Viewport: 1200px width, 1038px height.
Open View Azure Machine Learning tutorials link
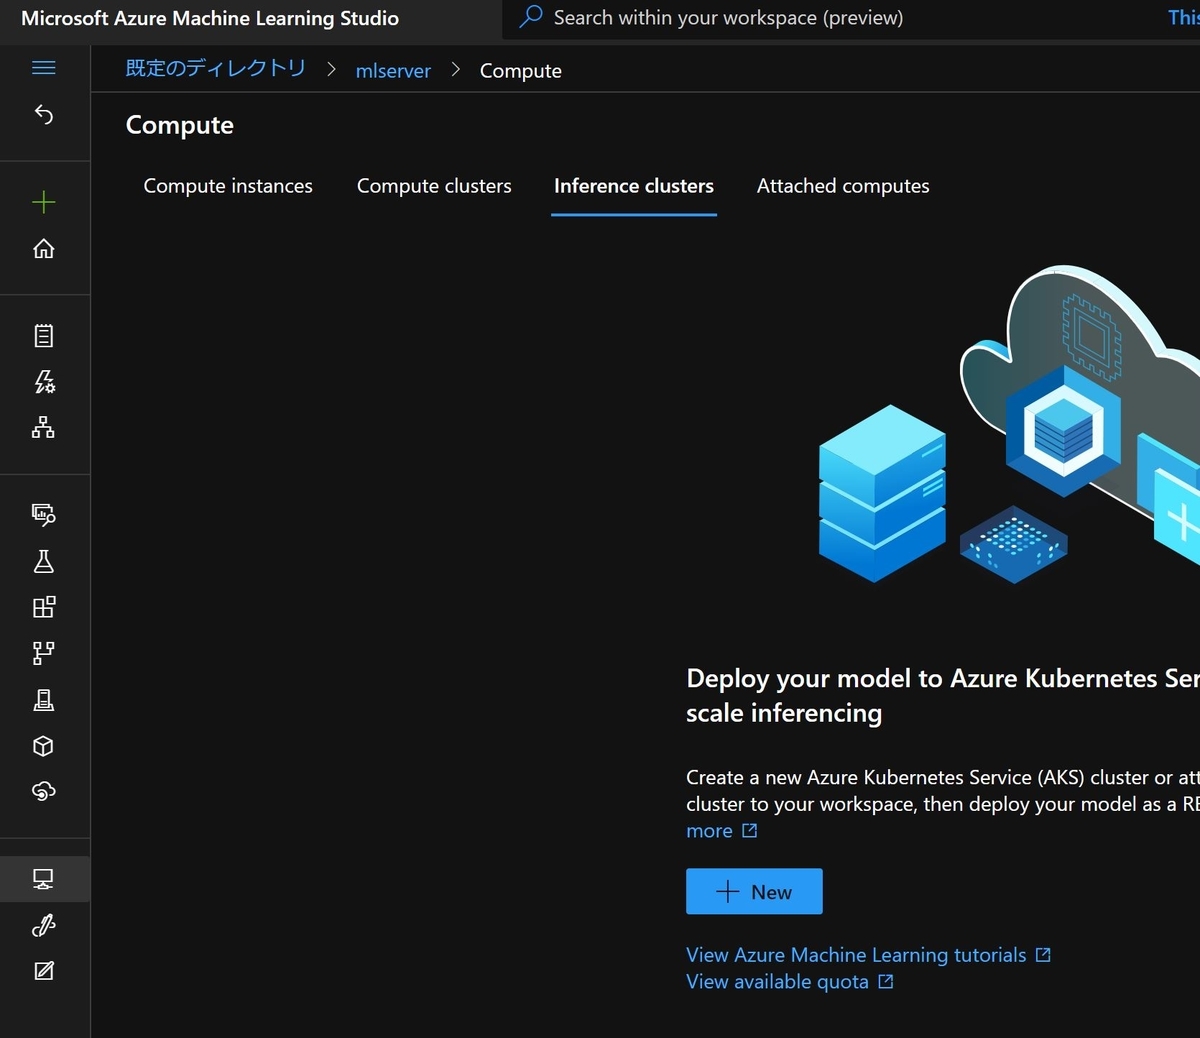(856, 955)
